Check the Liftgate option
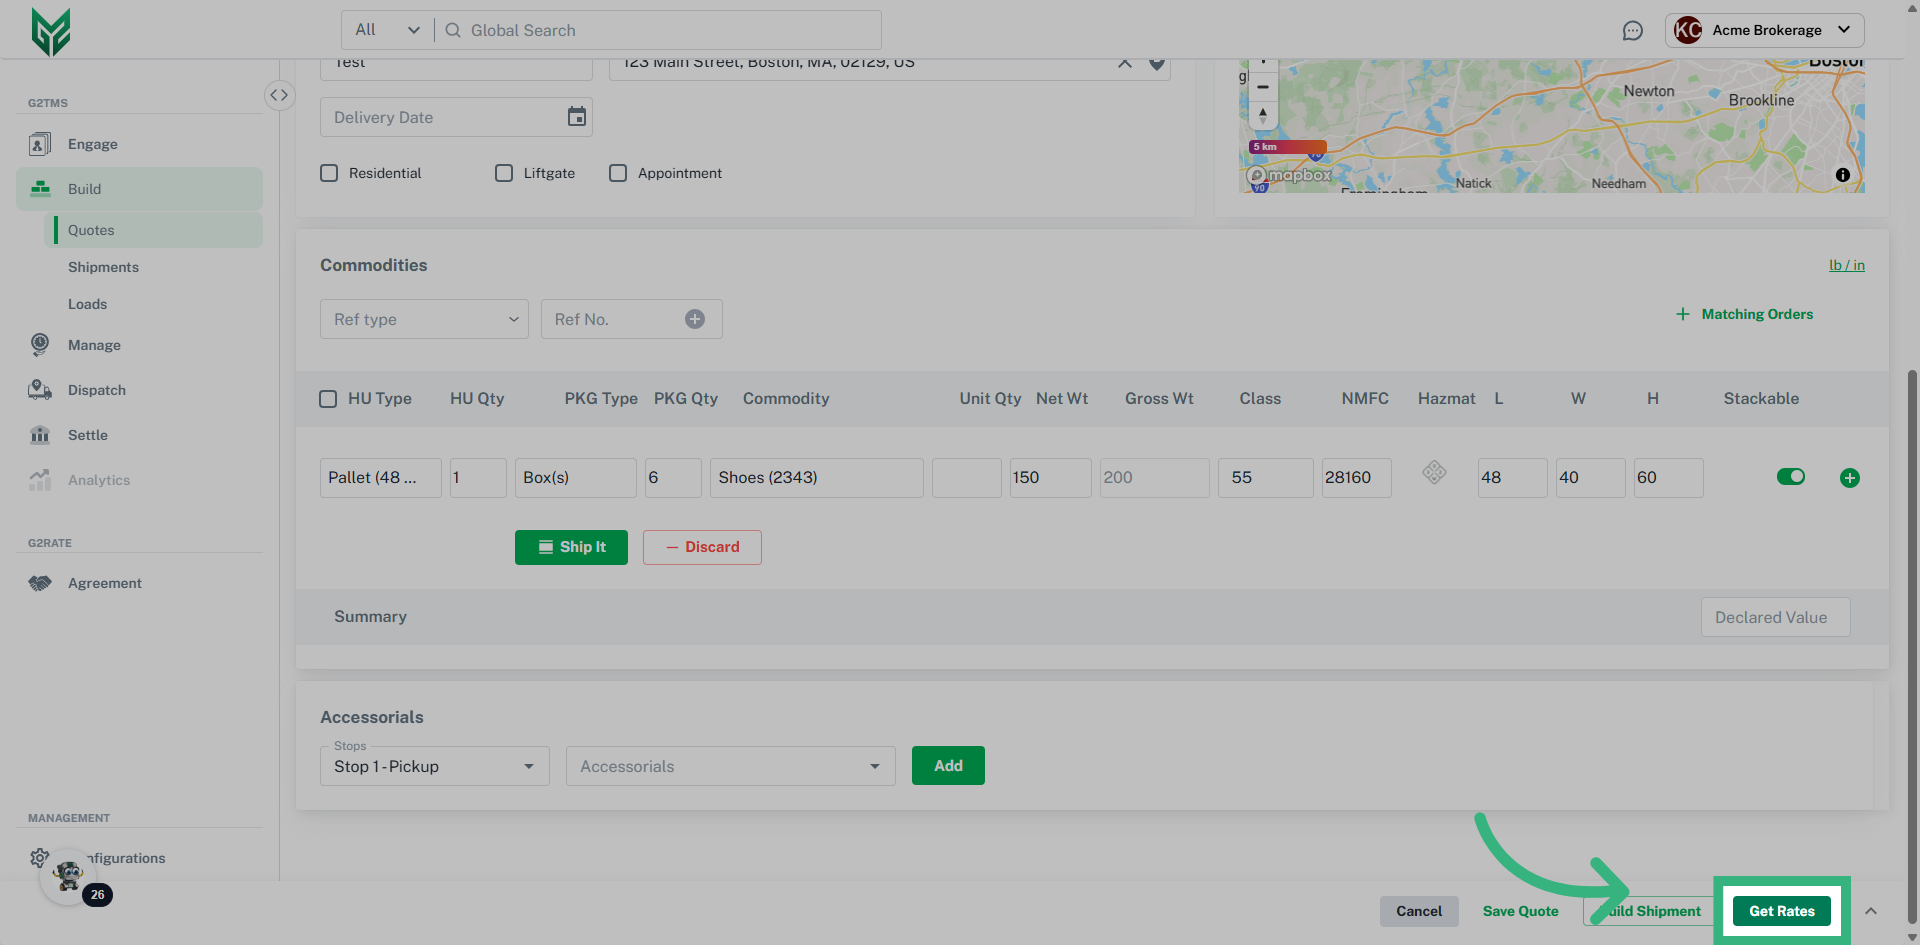The height and width of the screenshot is (945, 1920). pos(504,173)
